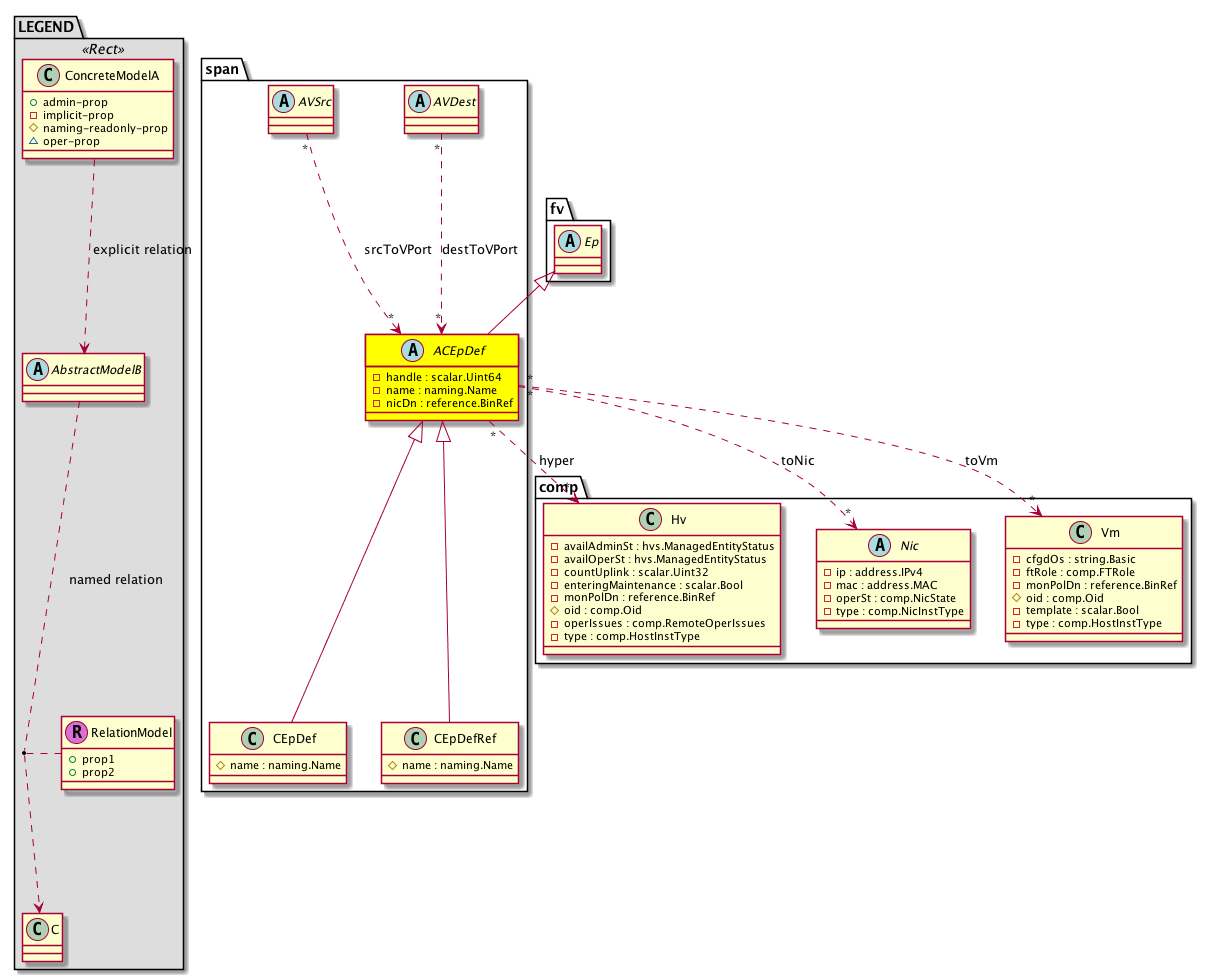The width and height of the screenshot is (1212, 980).
Task: Click the nicDn property in ACEpDef
Action: 442,403
